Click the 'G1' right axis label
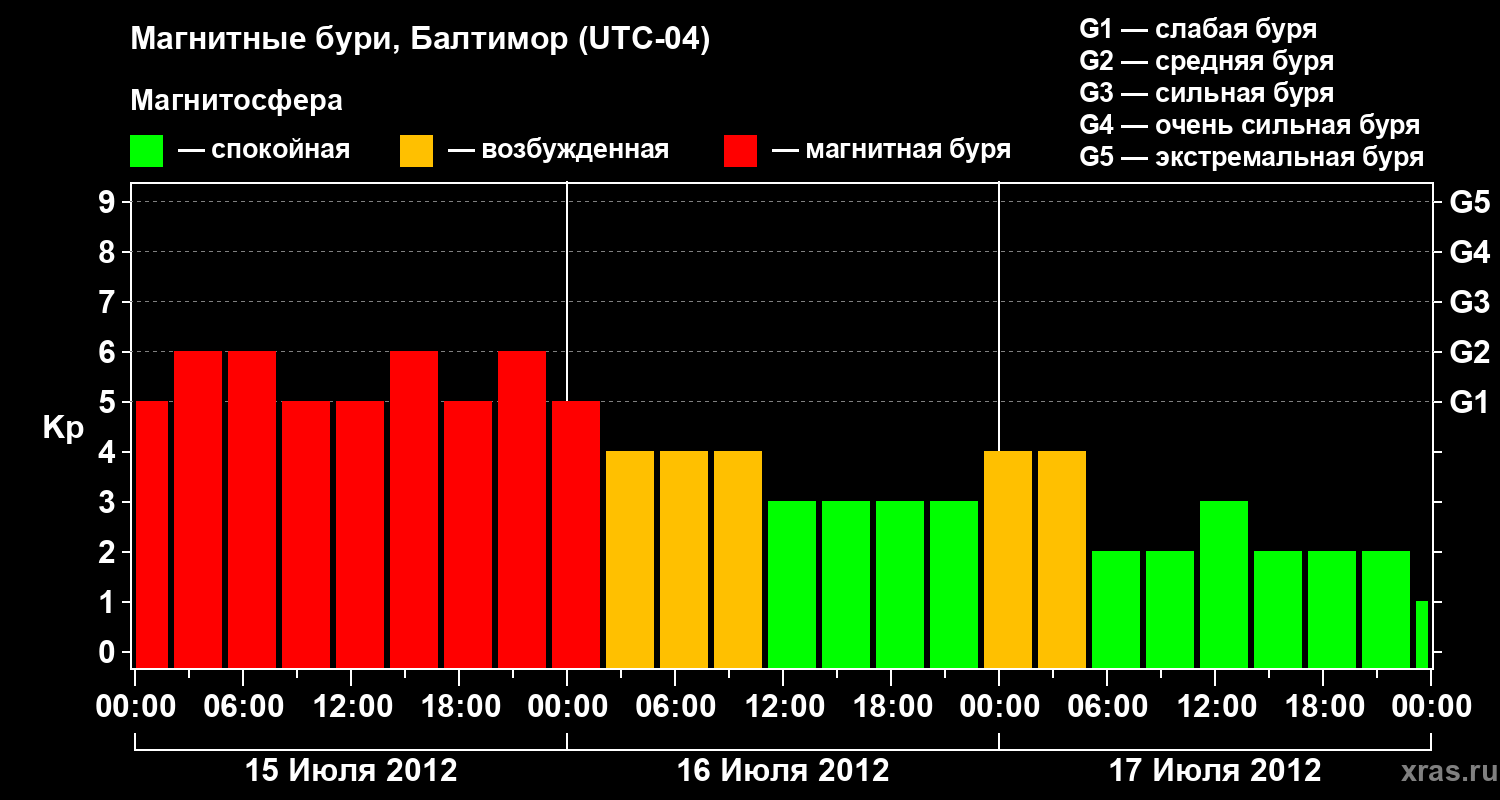 (x=1469, y=402)
